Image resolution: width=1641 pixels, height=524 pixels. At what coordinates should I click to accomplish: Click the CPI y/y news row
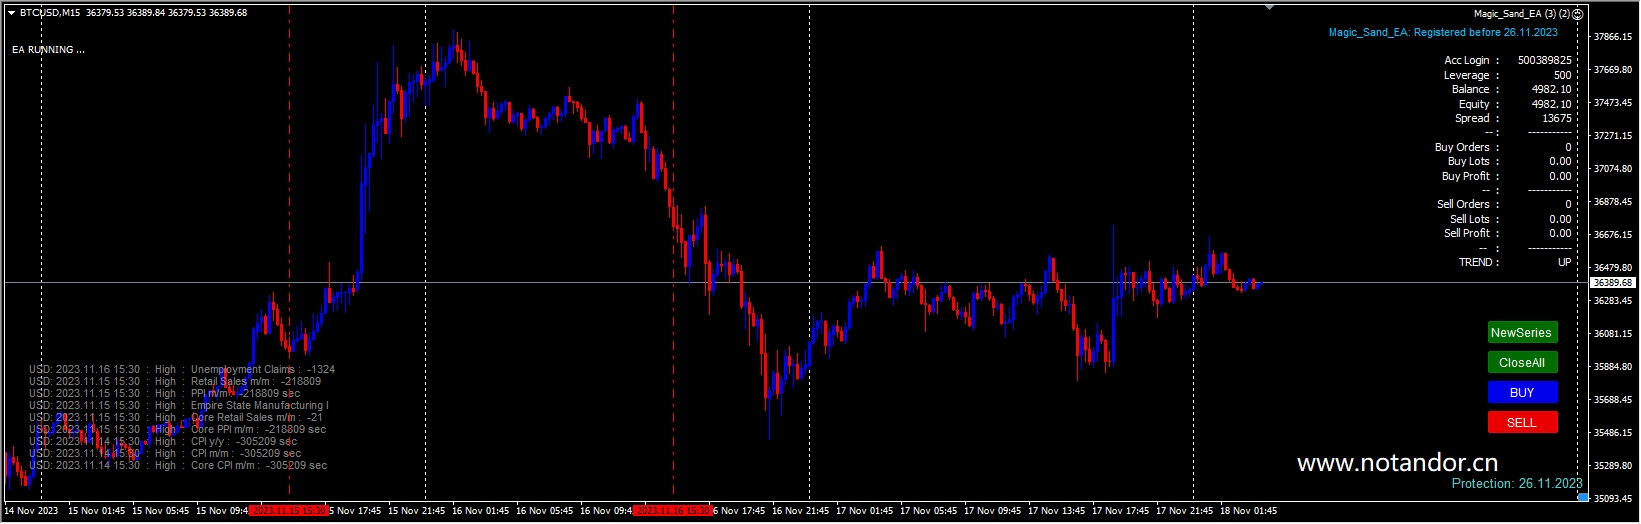pos(163,442)
